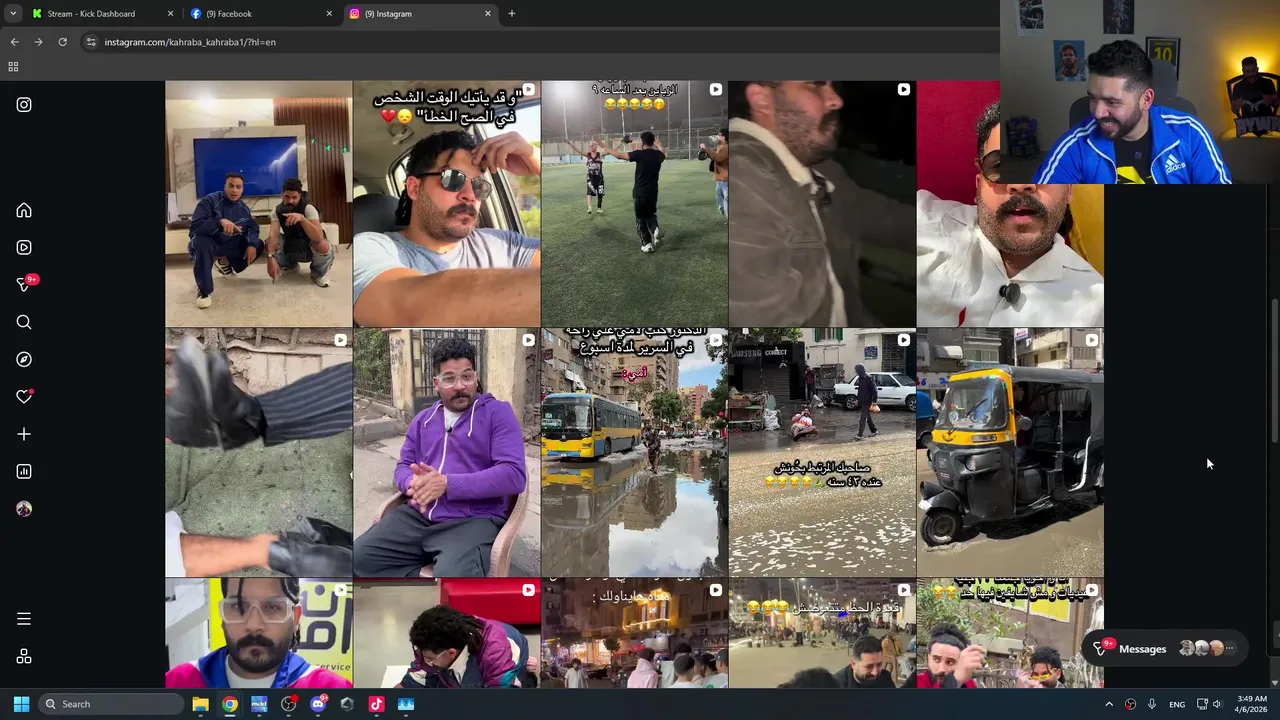Viewport: 1280px width, 720px height.
Task: Open reel with bus on flooded street
Action: coord(634,453)
